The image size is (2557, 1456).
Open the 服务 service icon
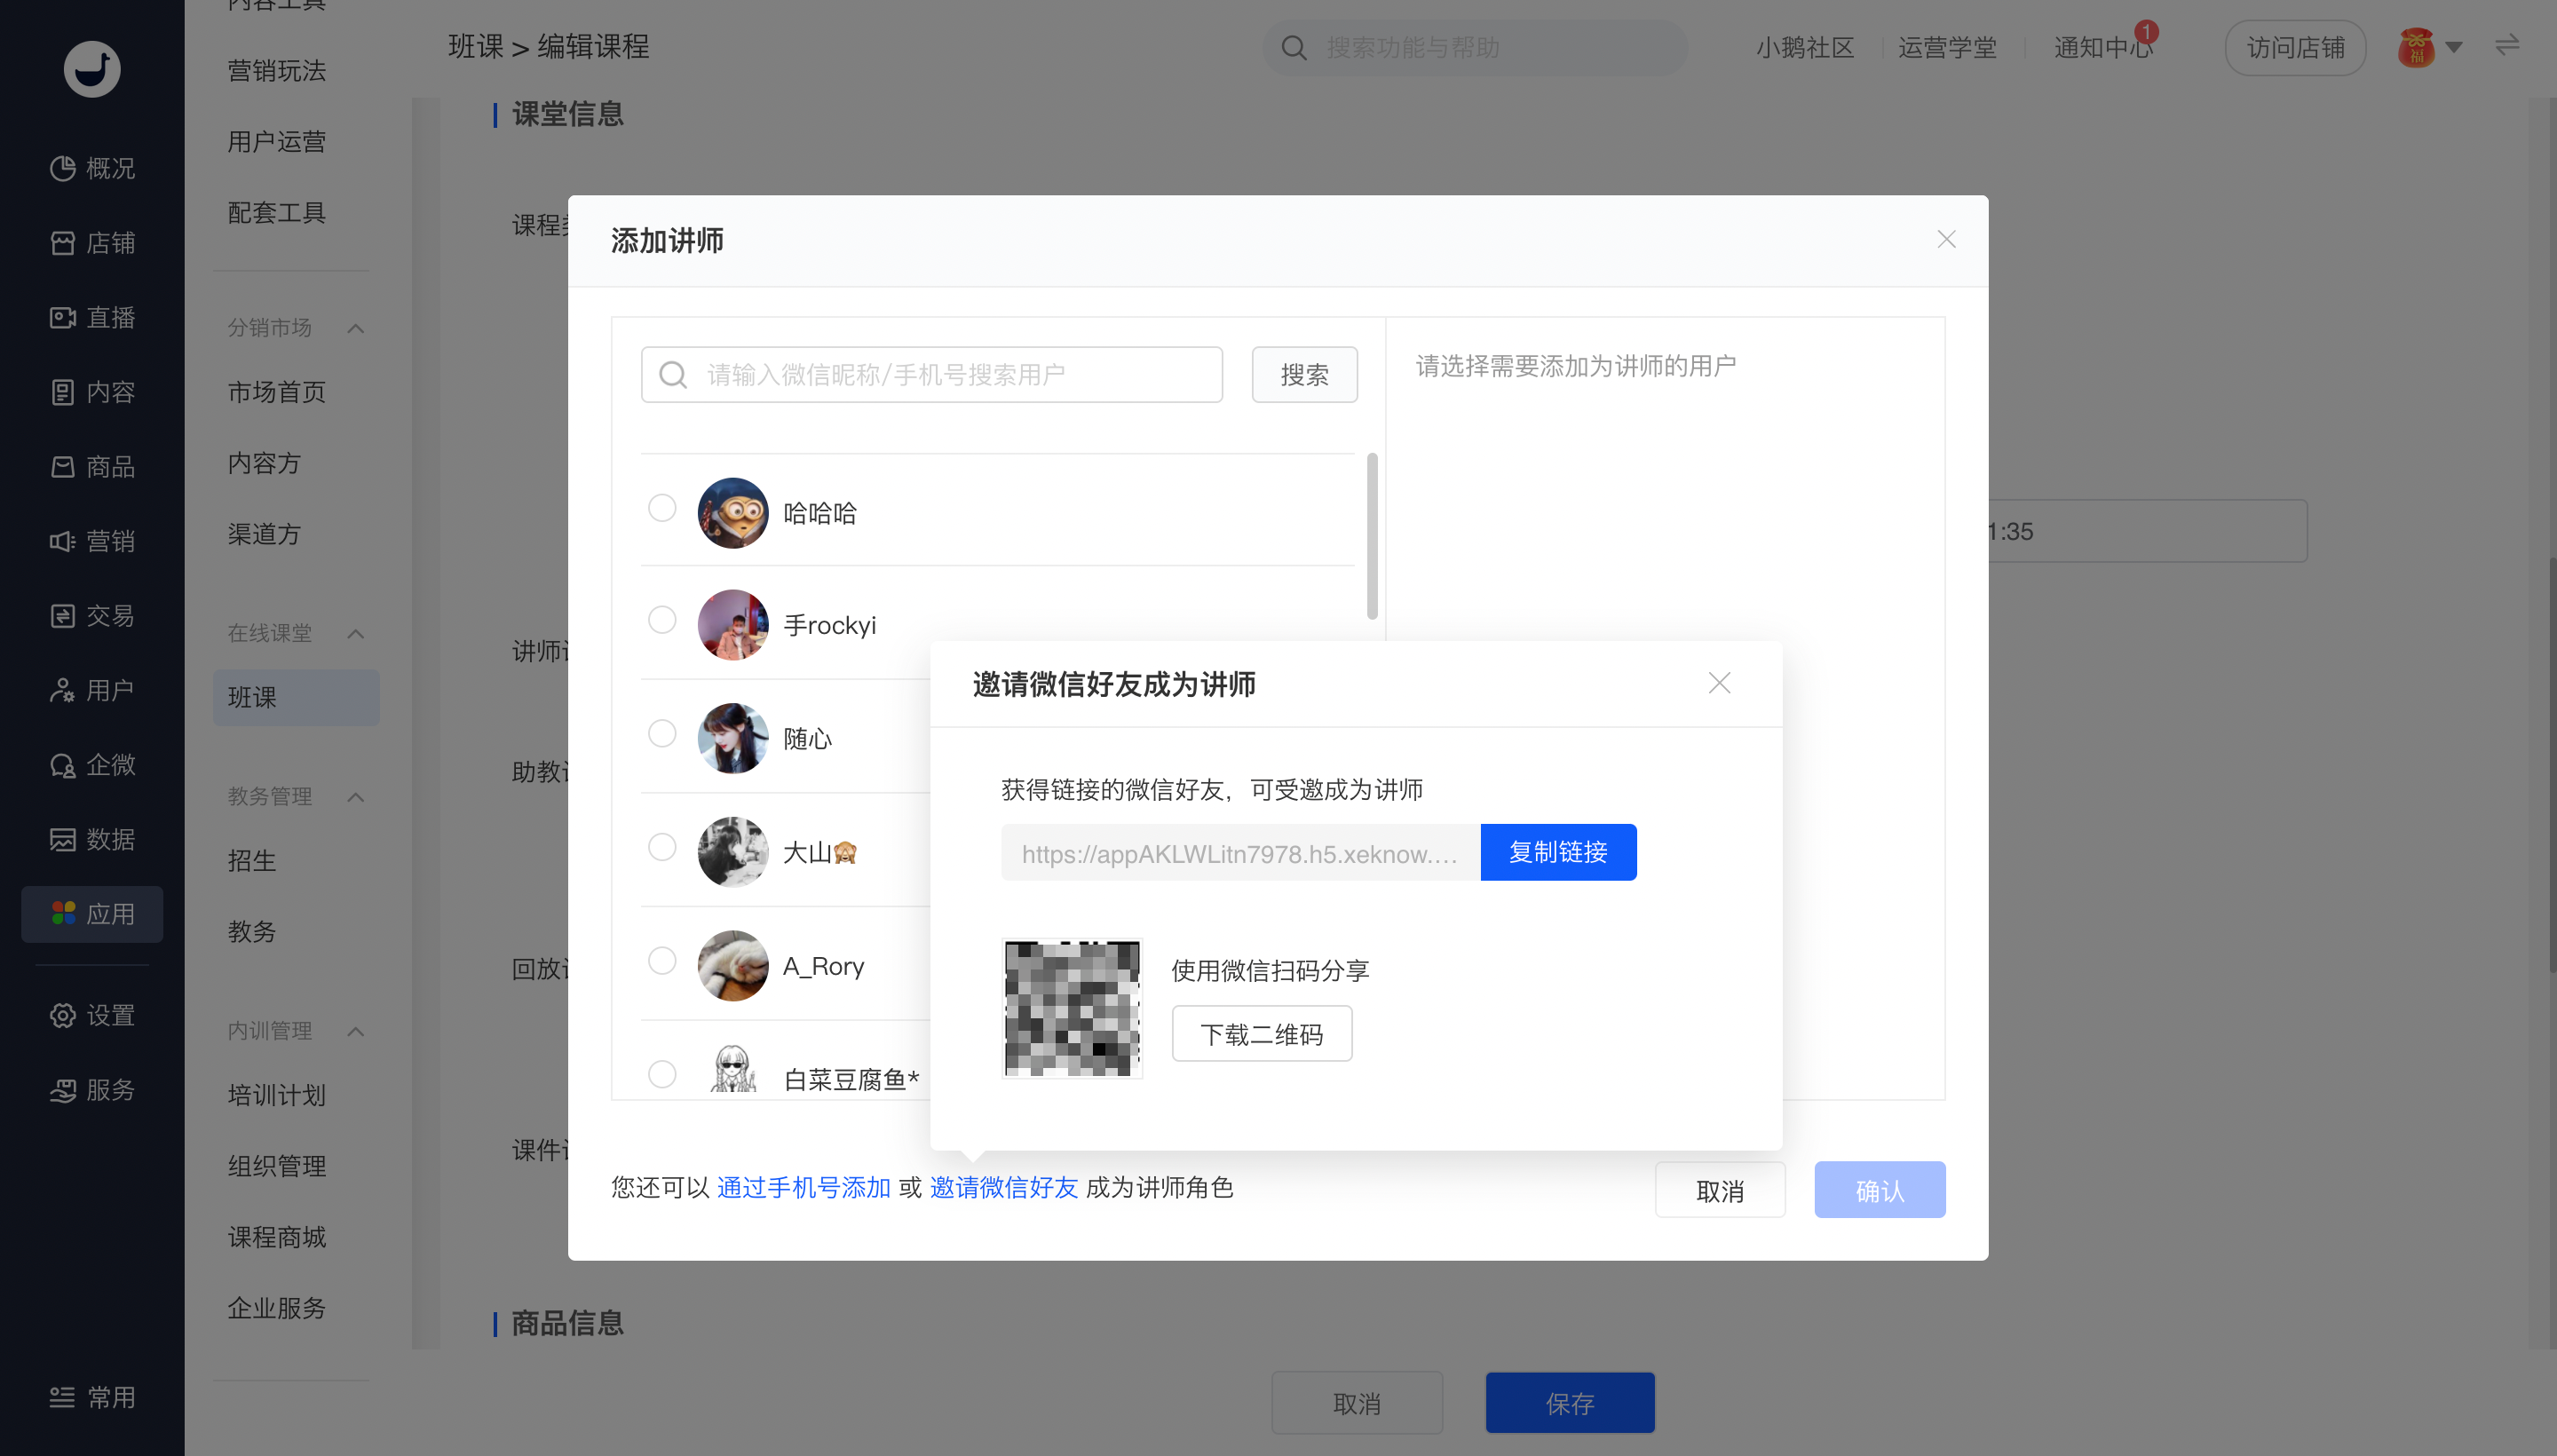(x=62, y=1090)
